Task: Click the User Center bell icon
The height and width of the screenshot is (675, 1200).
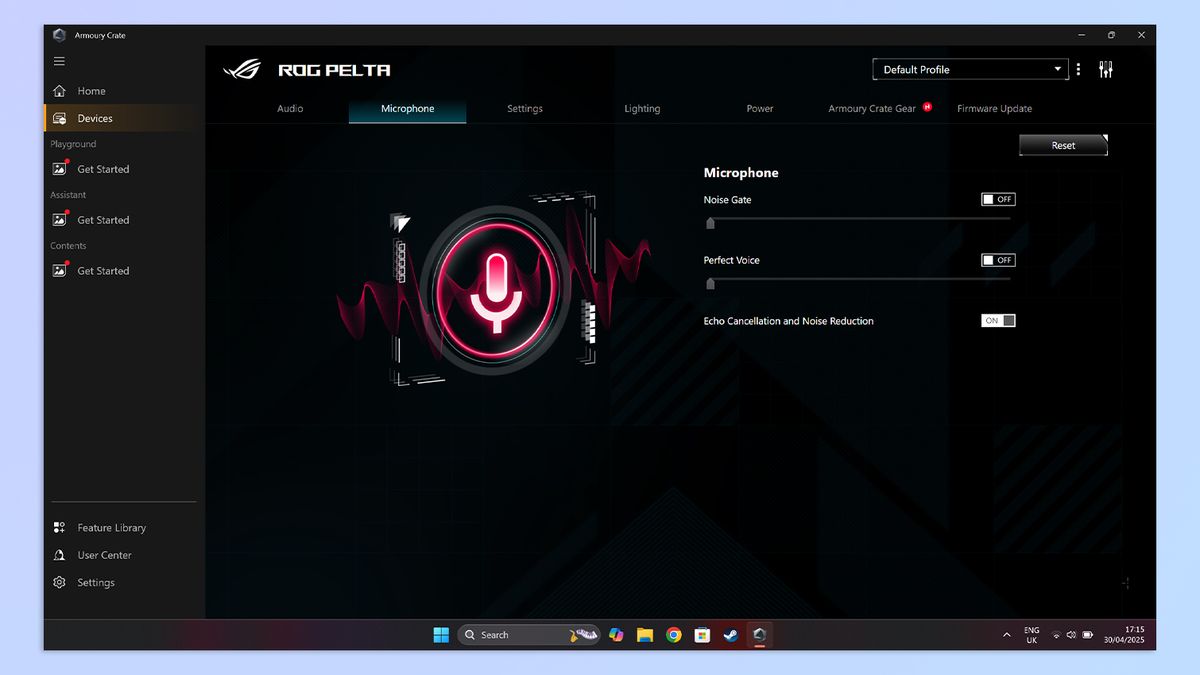Action: click(59, 555)
